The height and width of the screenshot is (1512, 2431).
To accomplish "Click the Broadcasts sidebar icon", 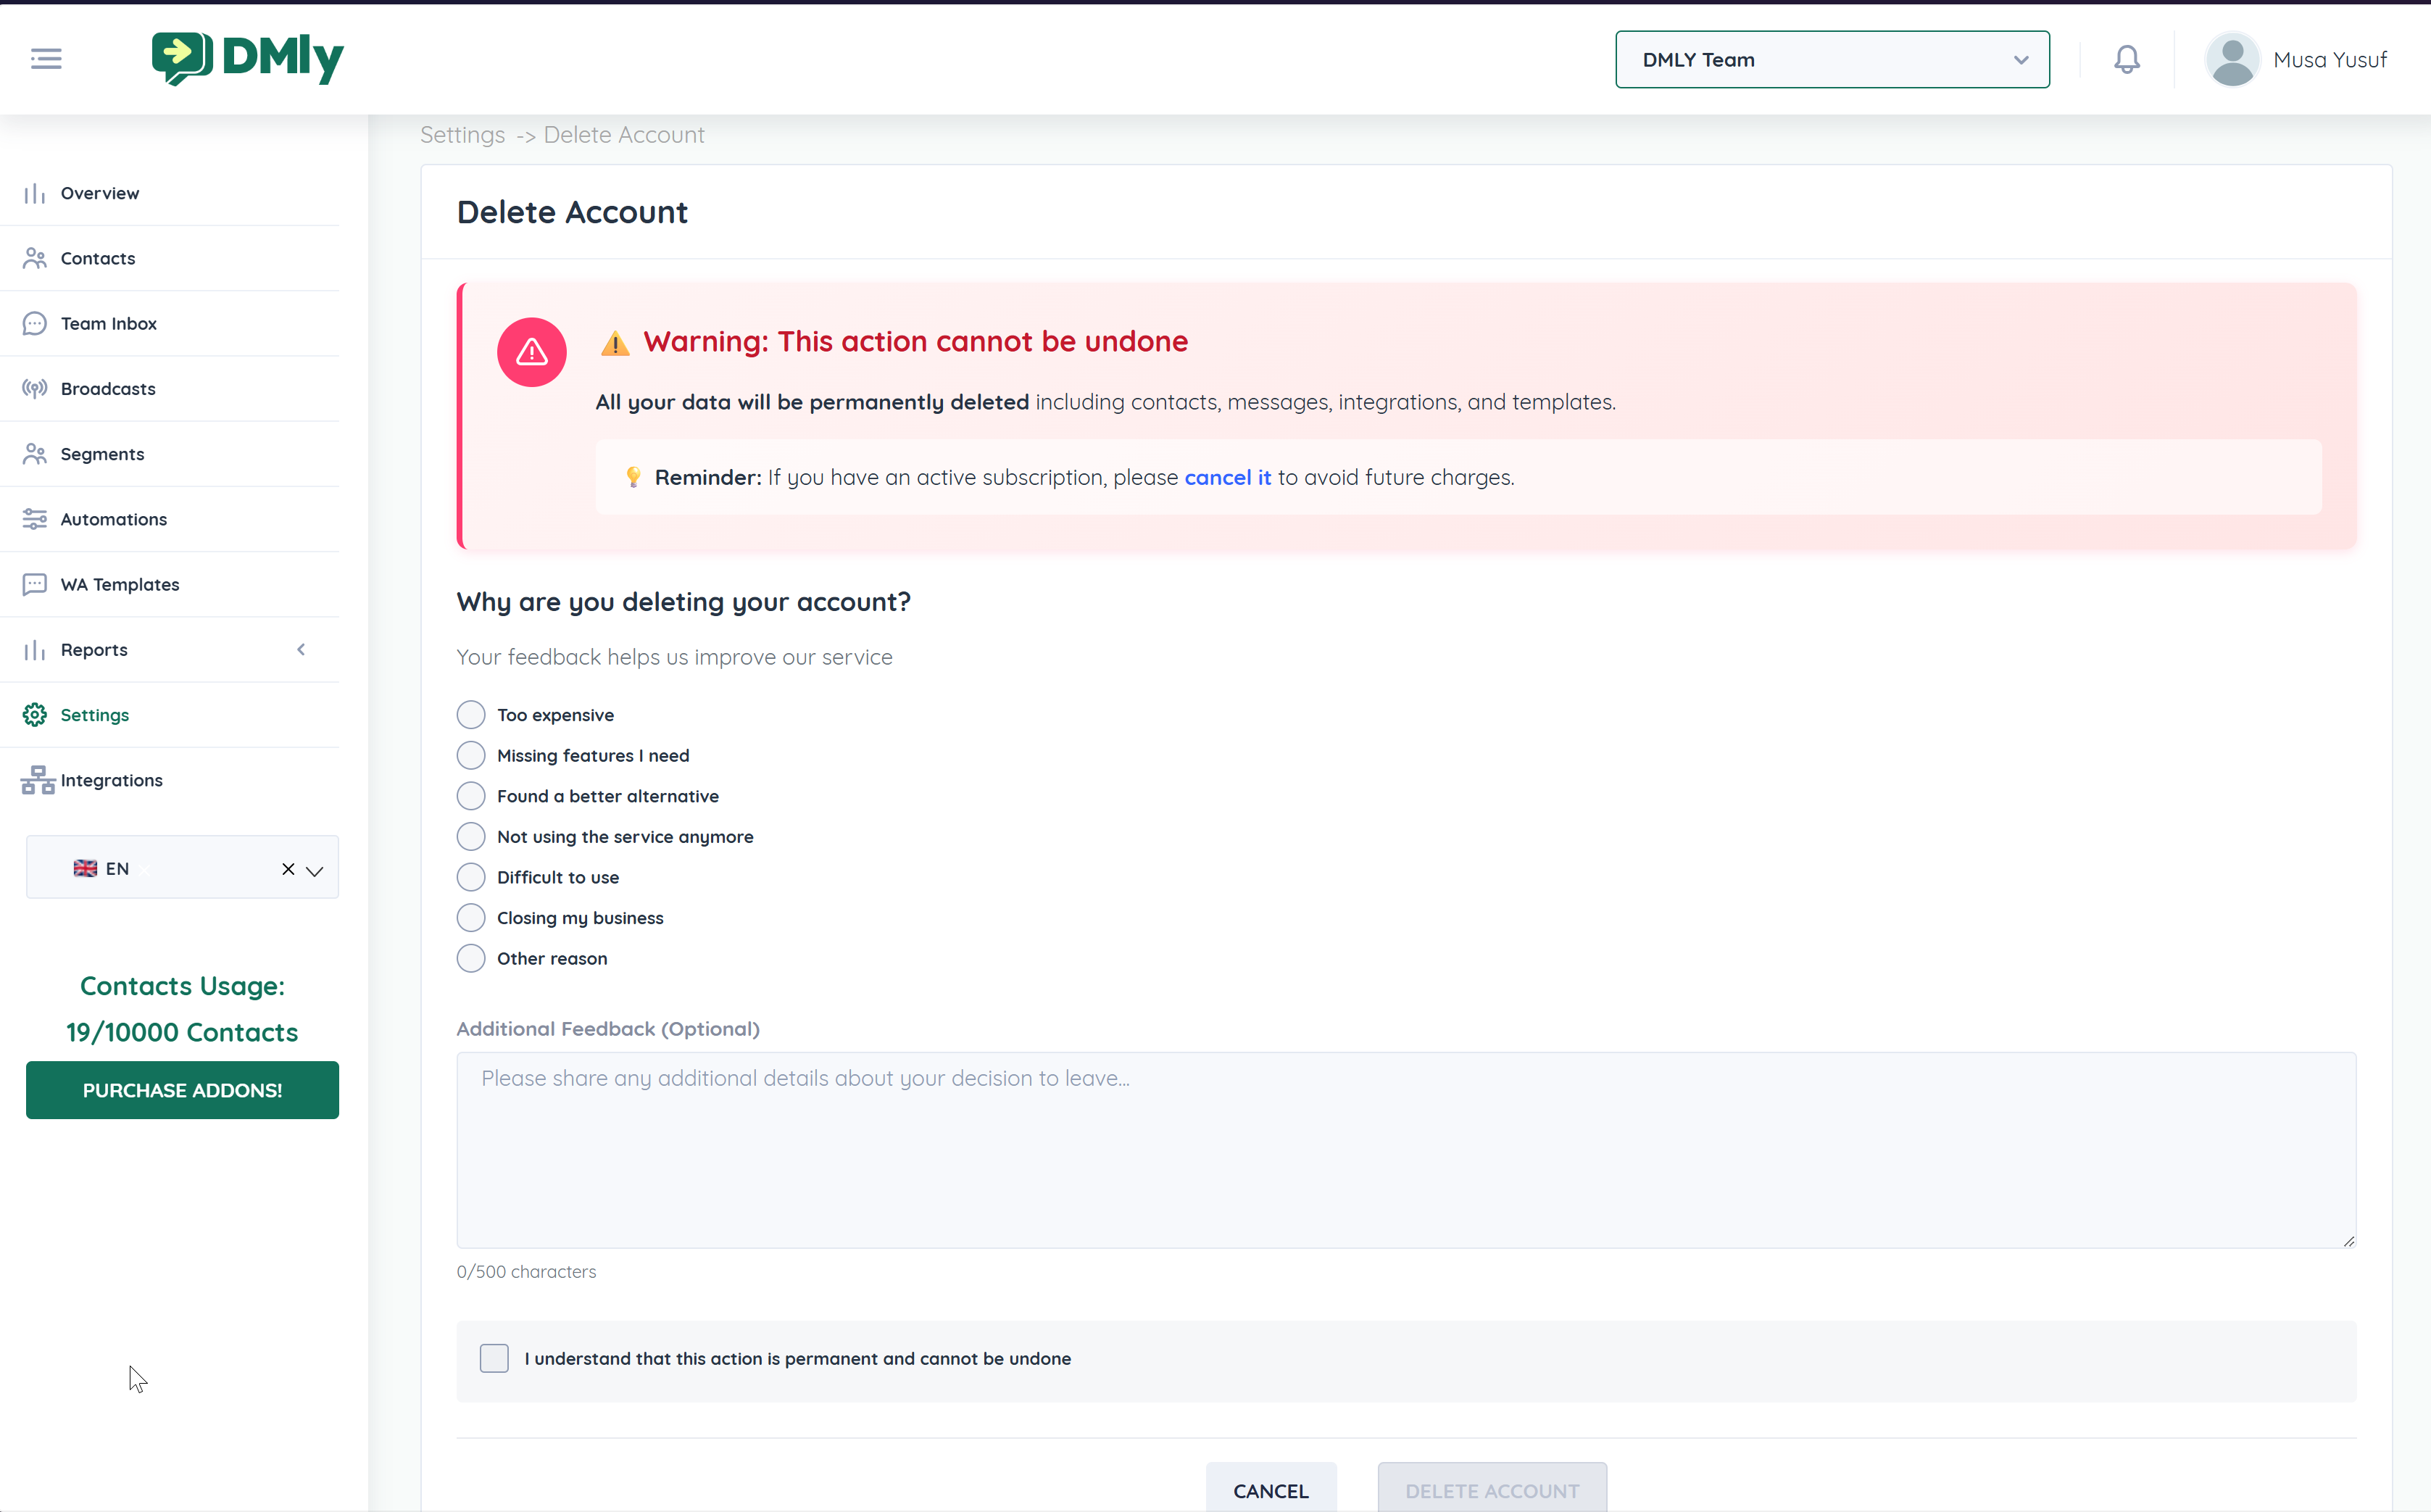I will click(x=35, y=388).
